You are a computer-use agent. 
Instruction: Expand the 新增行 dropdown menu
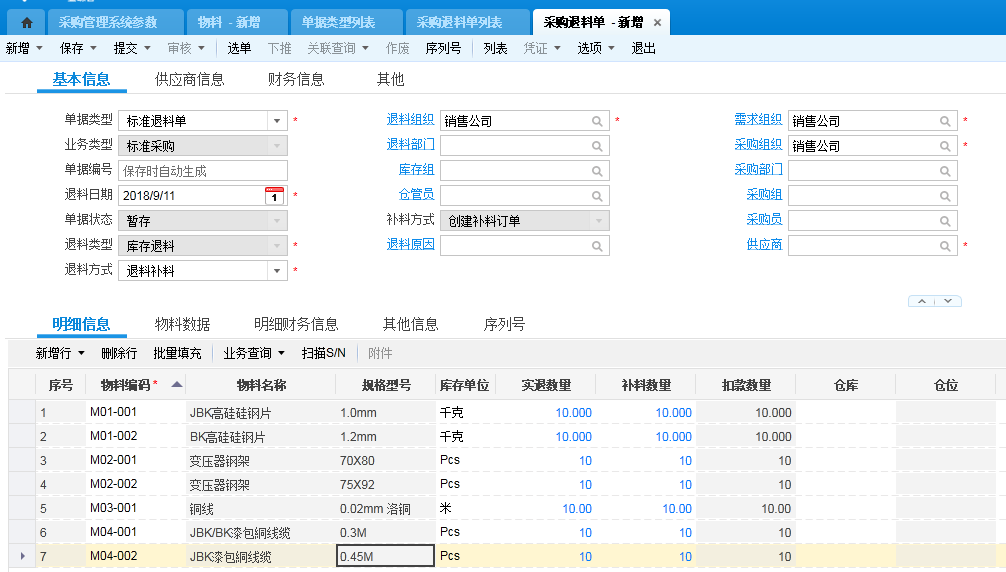[81, 353]
